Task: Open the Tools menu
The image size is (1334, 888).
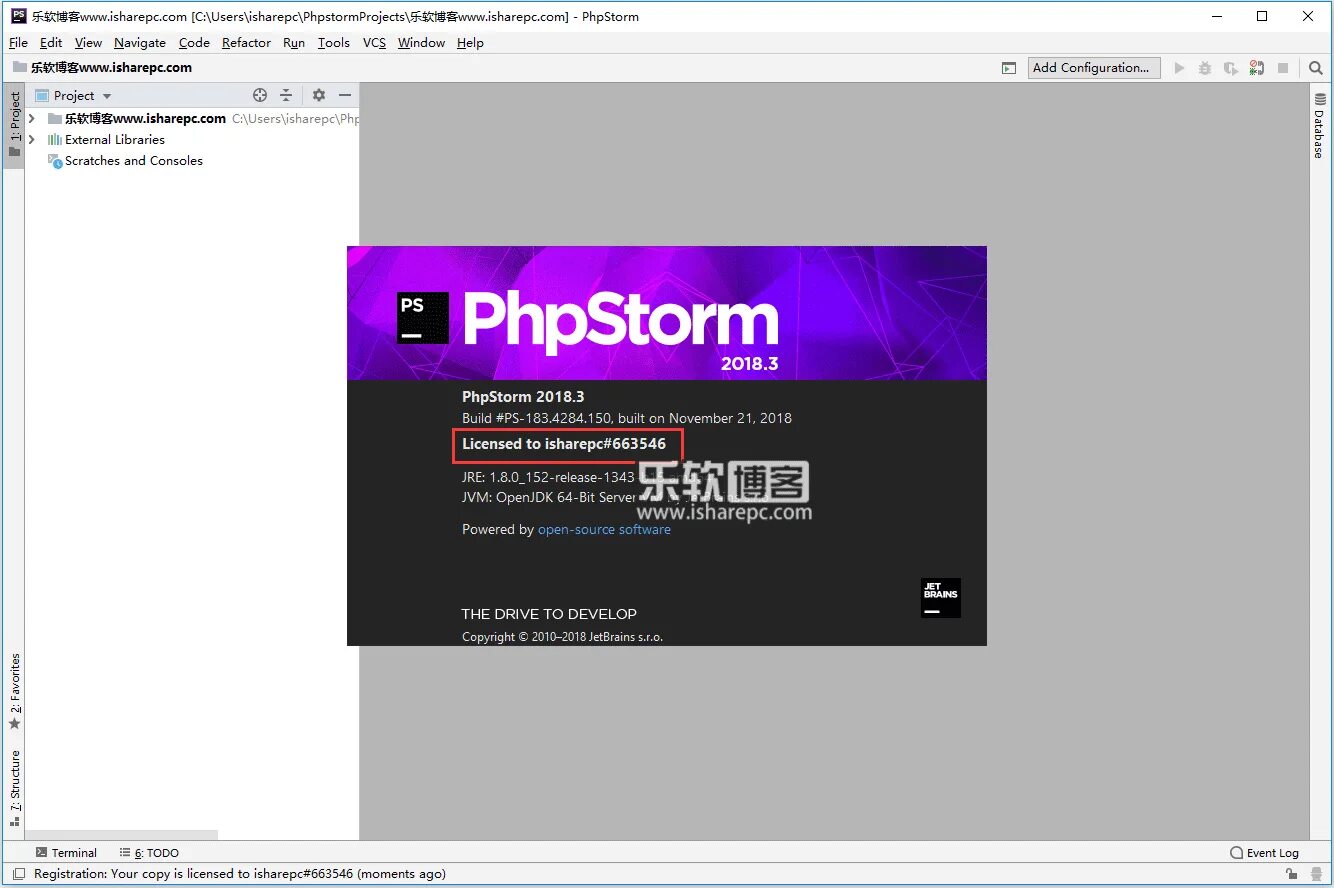Action: point(334,42)
